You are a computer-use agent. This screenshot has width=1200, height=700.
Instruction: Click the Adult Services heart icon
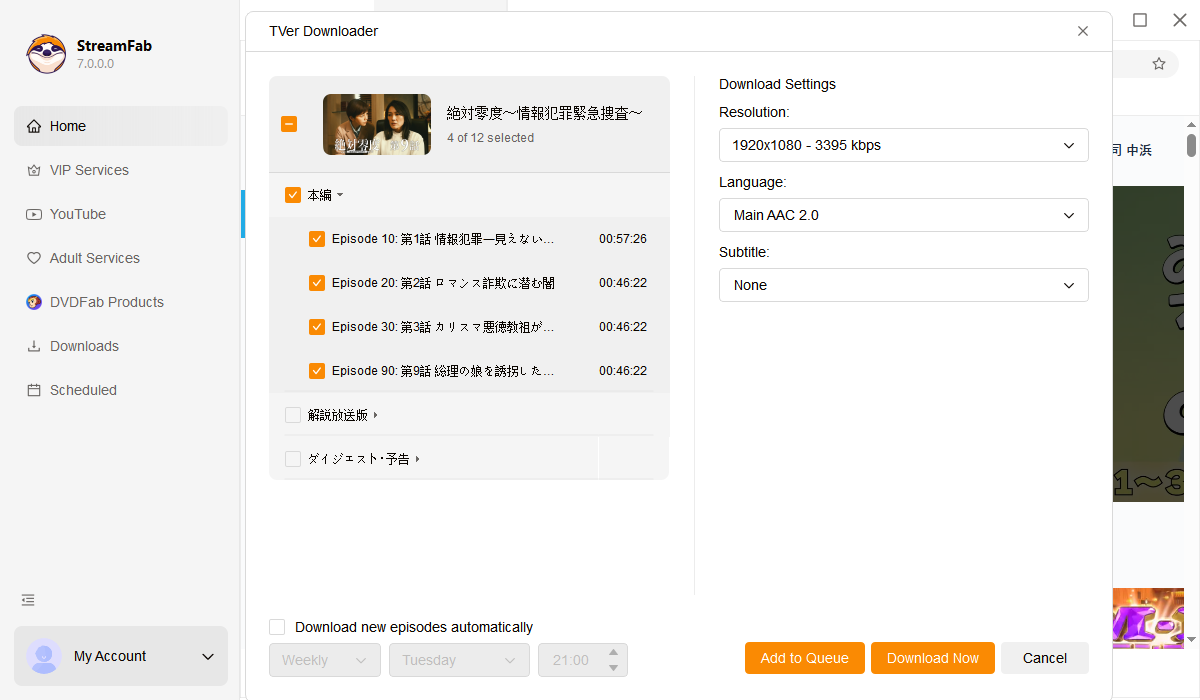point(34,258)
